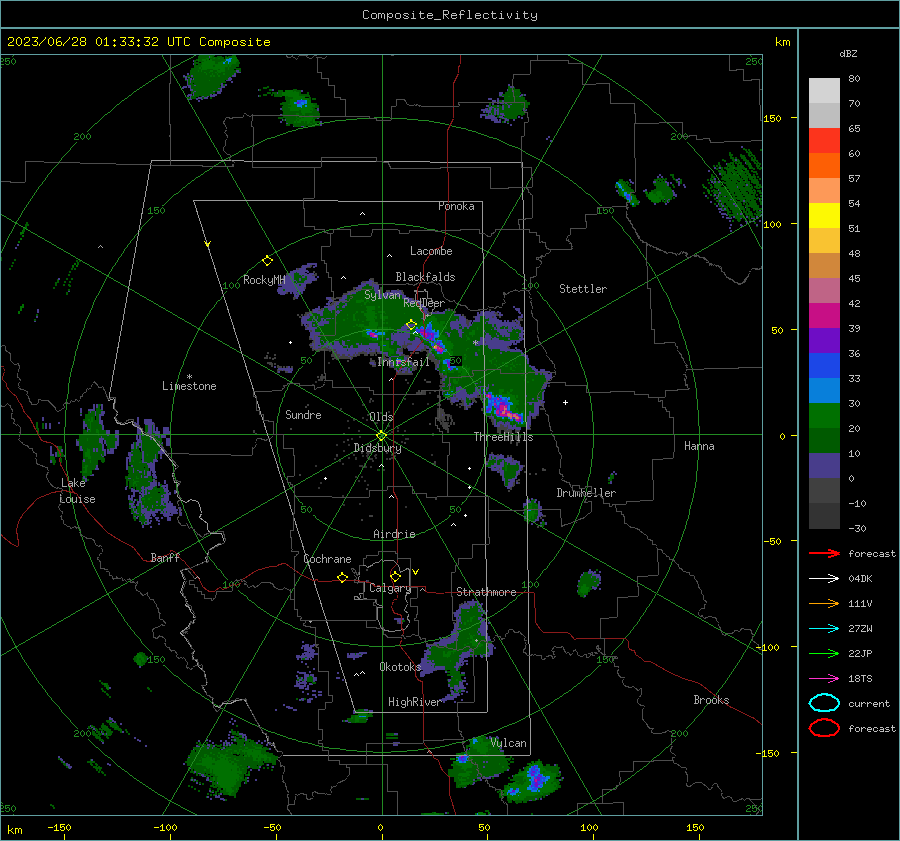Image resolution: width=900 pixels, height=841 pixels.
Task: Select the yellow diamond marker below Cochrane
Action: (x=342, y=577)
